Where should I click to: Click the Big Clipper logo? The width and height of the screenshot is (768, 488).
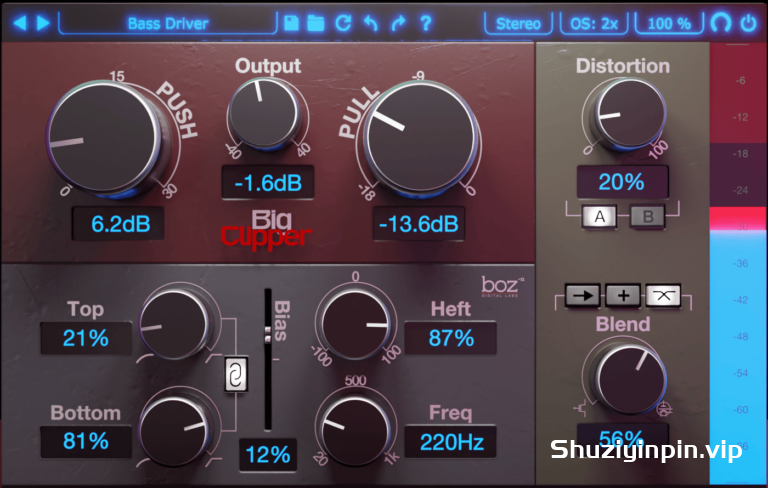(266, 229)
